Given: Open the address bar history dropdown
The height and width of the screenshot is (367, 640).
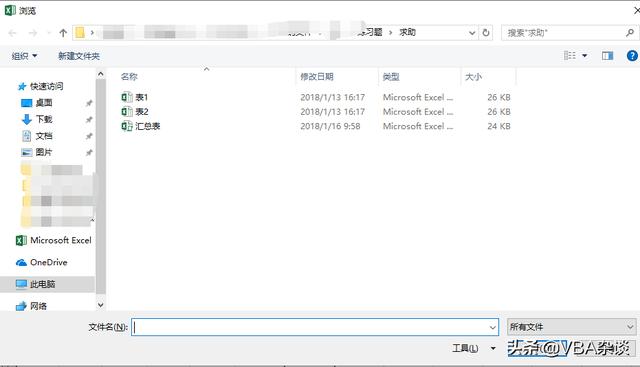Looking at the screenshot, I should tap(472, 33).
